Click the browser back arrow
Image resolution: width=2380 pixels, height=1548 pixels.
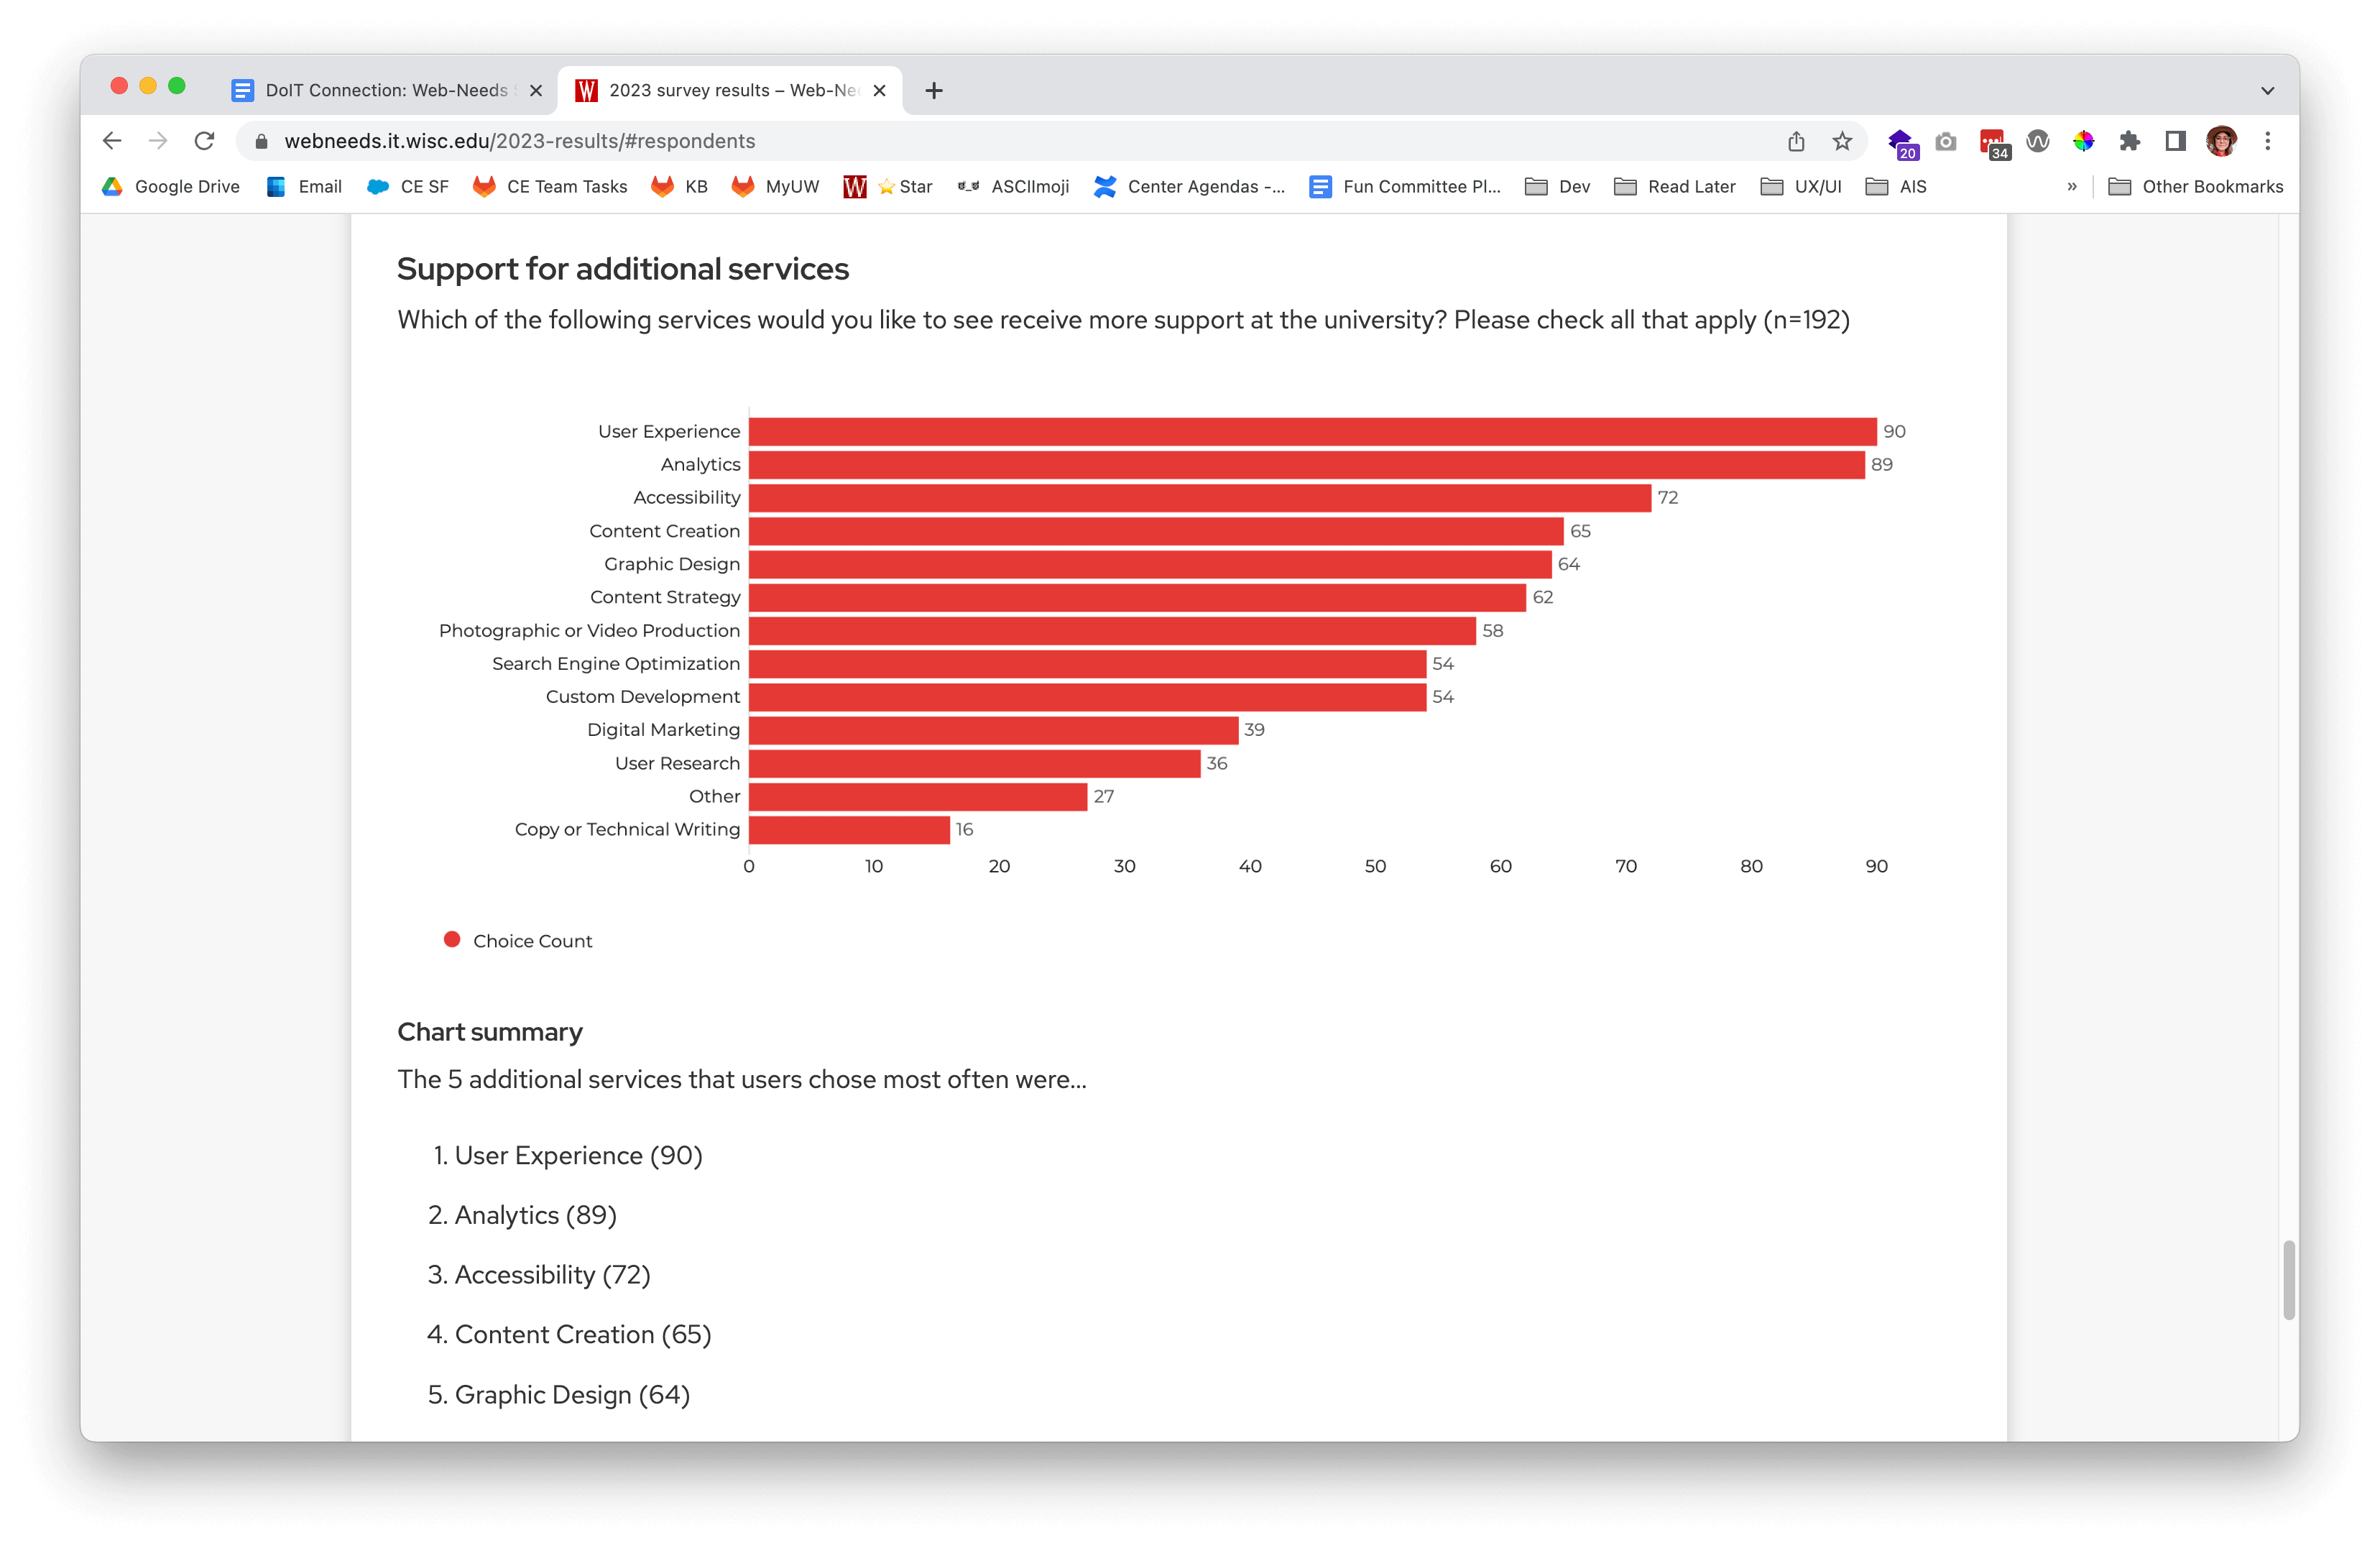coord(112,141)
